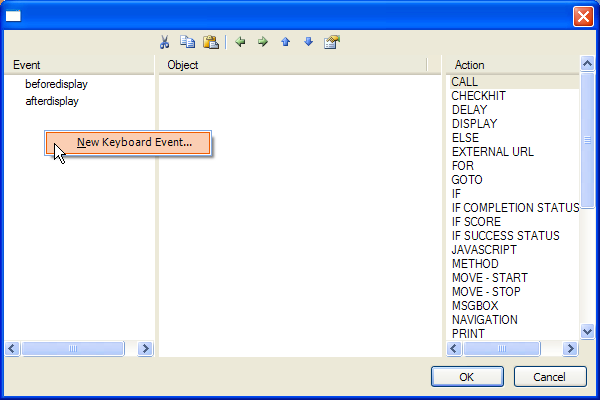Click the blue down arrow icon

click(308, 42)
